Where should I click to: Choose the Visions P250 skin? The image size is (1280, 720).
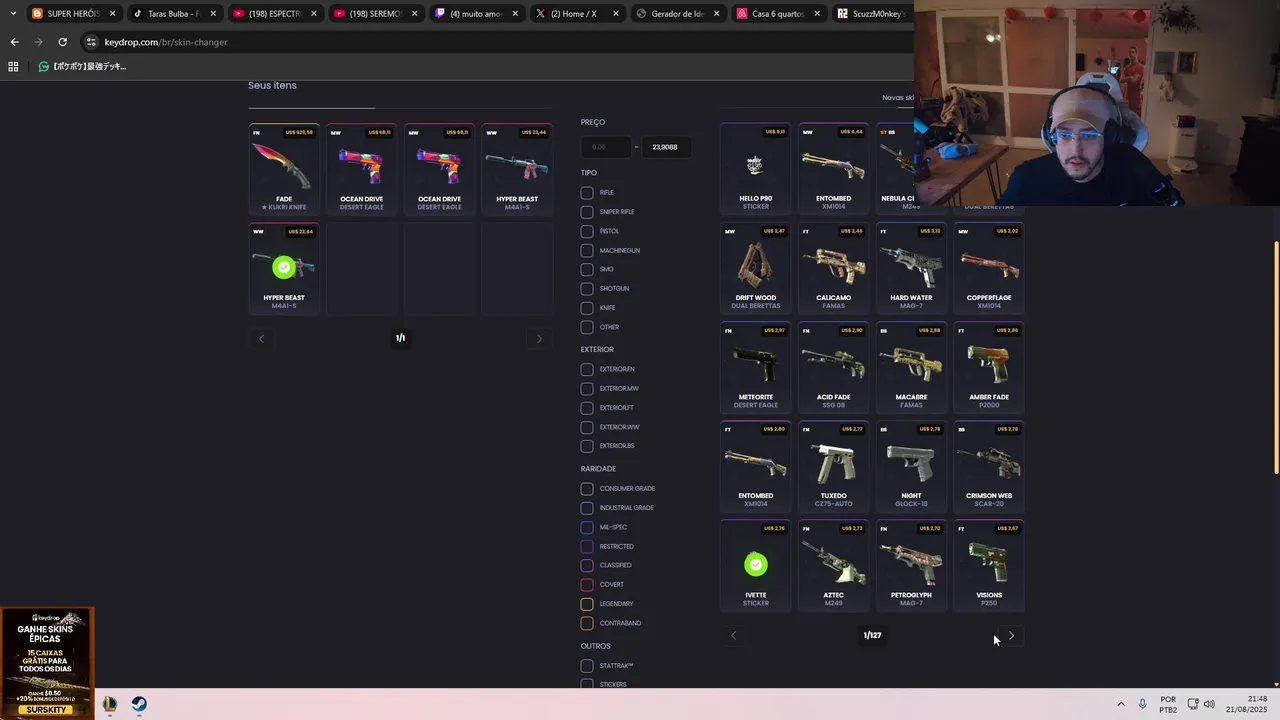click(x=989, y=565)
